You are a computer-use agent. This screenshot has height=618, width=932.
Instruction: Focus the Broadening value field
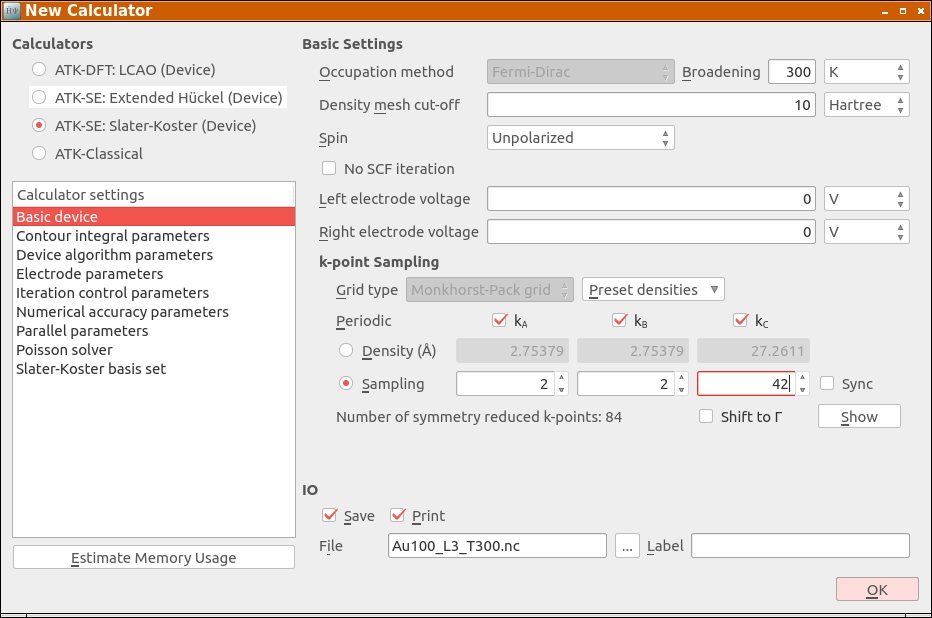pyautogui.click(x=792, y=72)
